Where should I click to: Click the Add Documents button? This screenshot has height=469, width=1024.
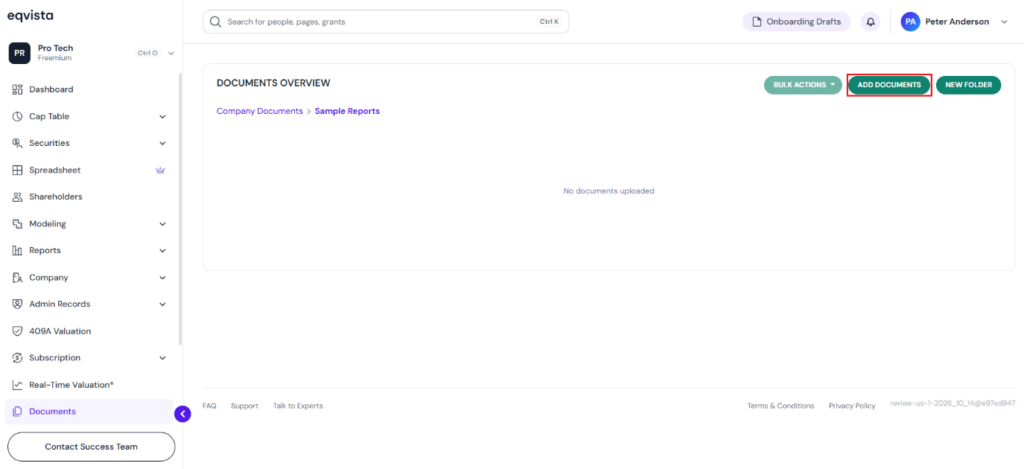pos(889,85)
